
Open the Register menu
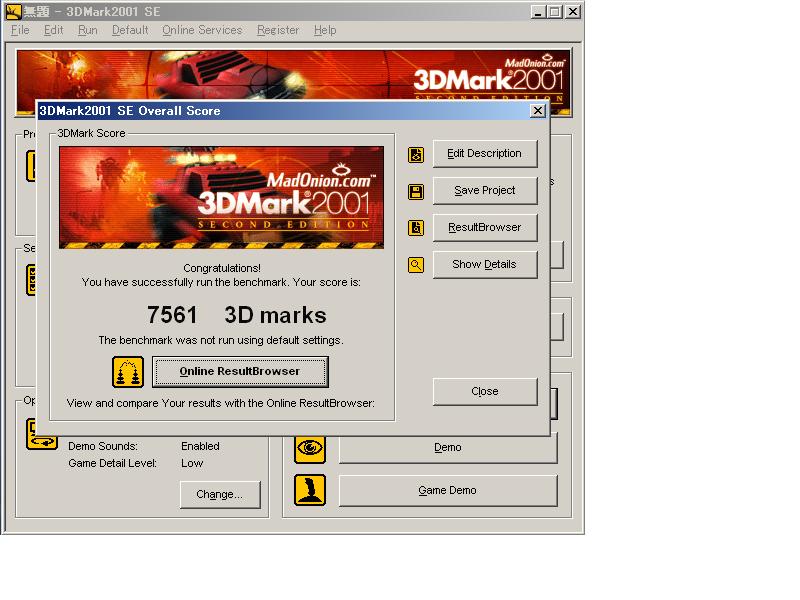pos(278,30)
